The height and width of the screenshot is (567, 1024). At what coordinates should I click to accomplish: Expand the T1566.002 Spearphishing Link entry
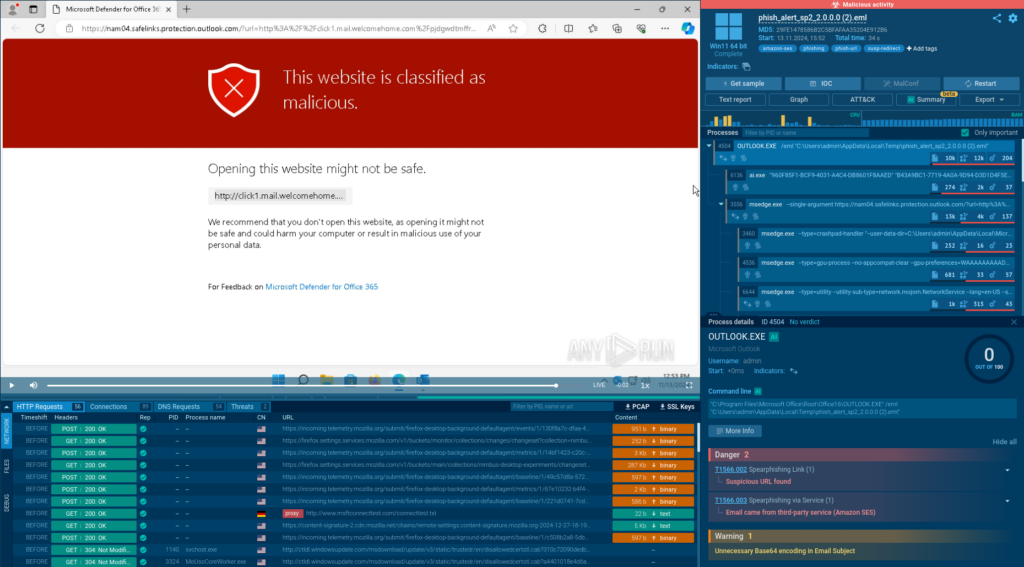(1008, 470)
